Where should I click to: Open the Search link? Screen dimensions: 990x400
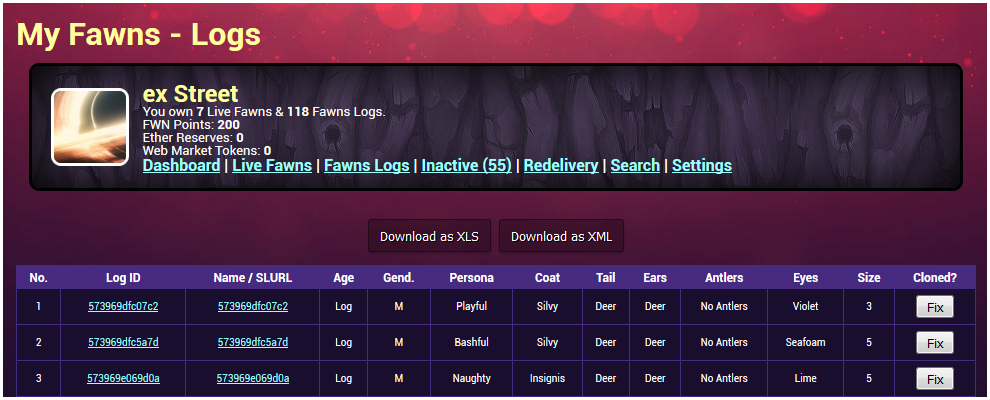[635, 166]
